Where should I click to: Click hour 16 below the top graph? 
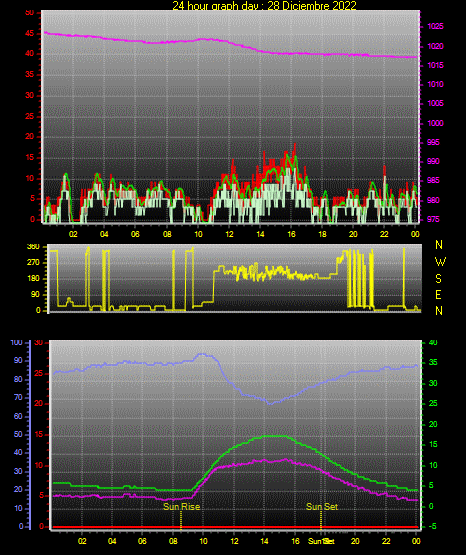tap(291, 234)
